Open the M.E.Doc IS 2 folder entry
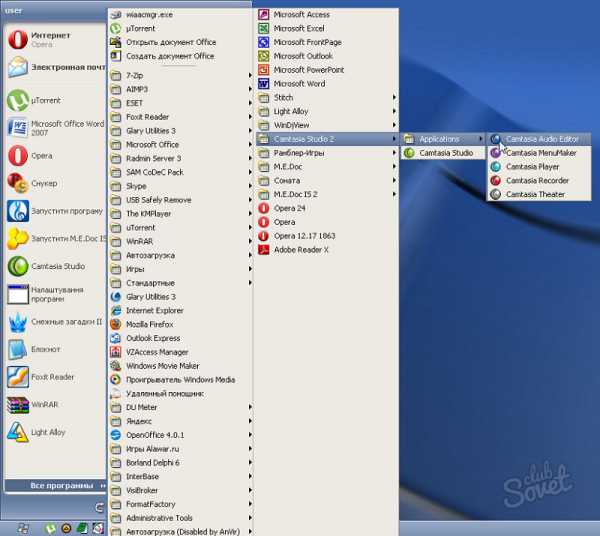This screenshot has height=536, width=600. [327, 194]
